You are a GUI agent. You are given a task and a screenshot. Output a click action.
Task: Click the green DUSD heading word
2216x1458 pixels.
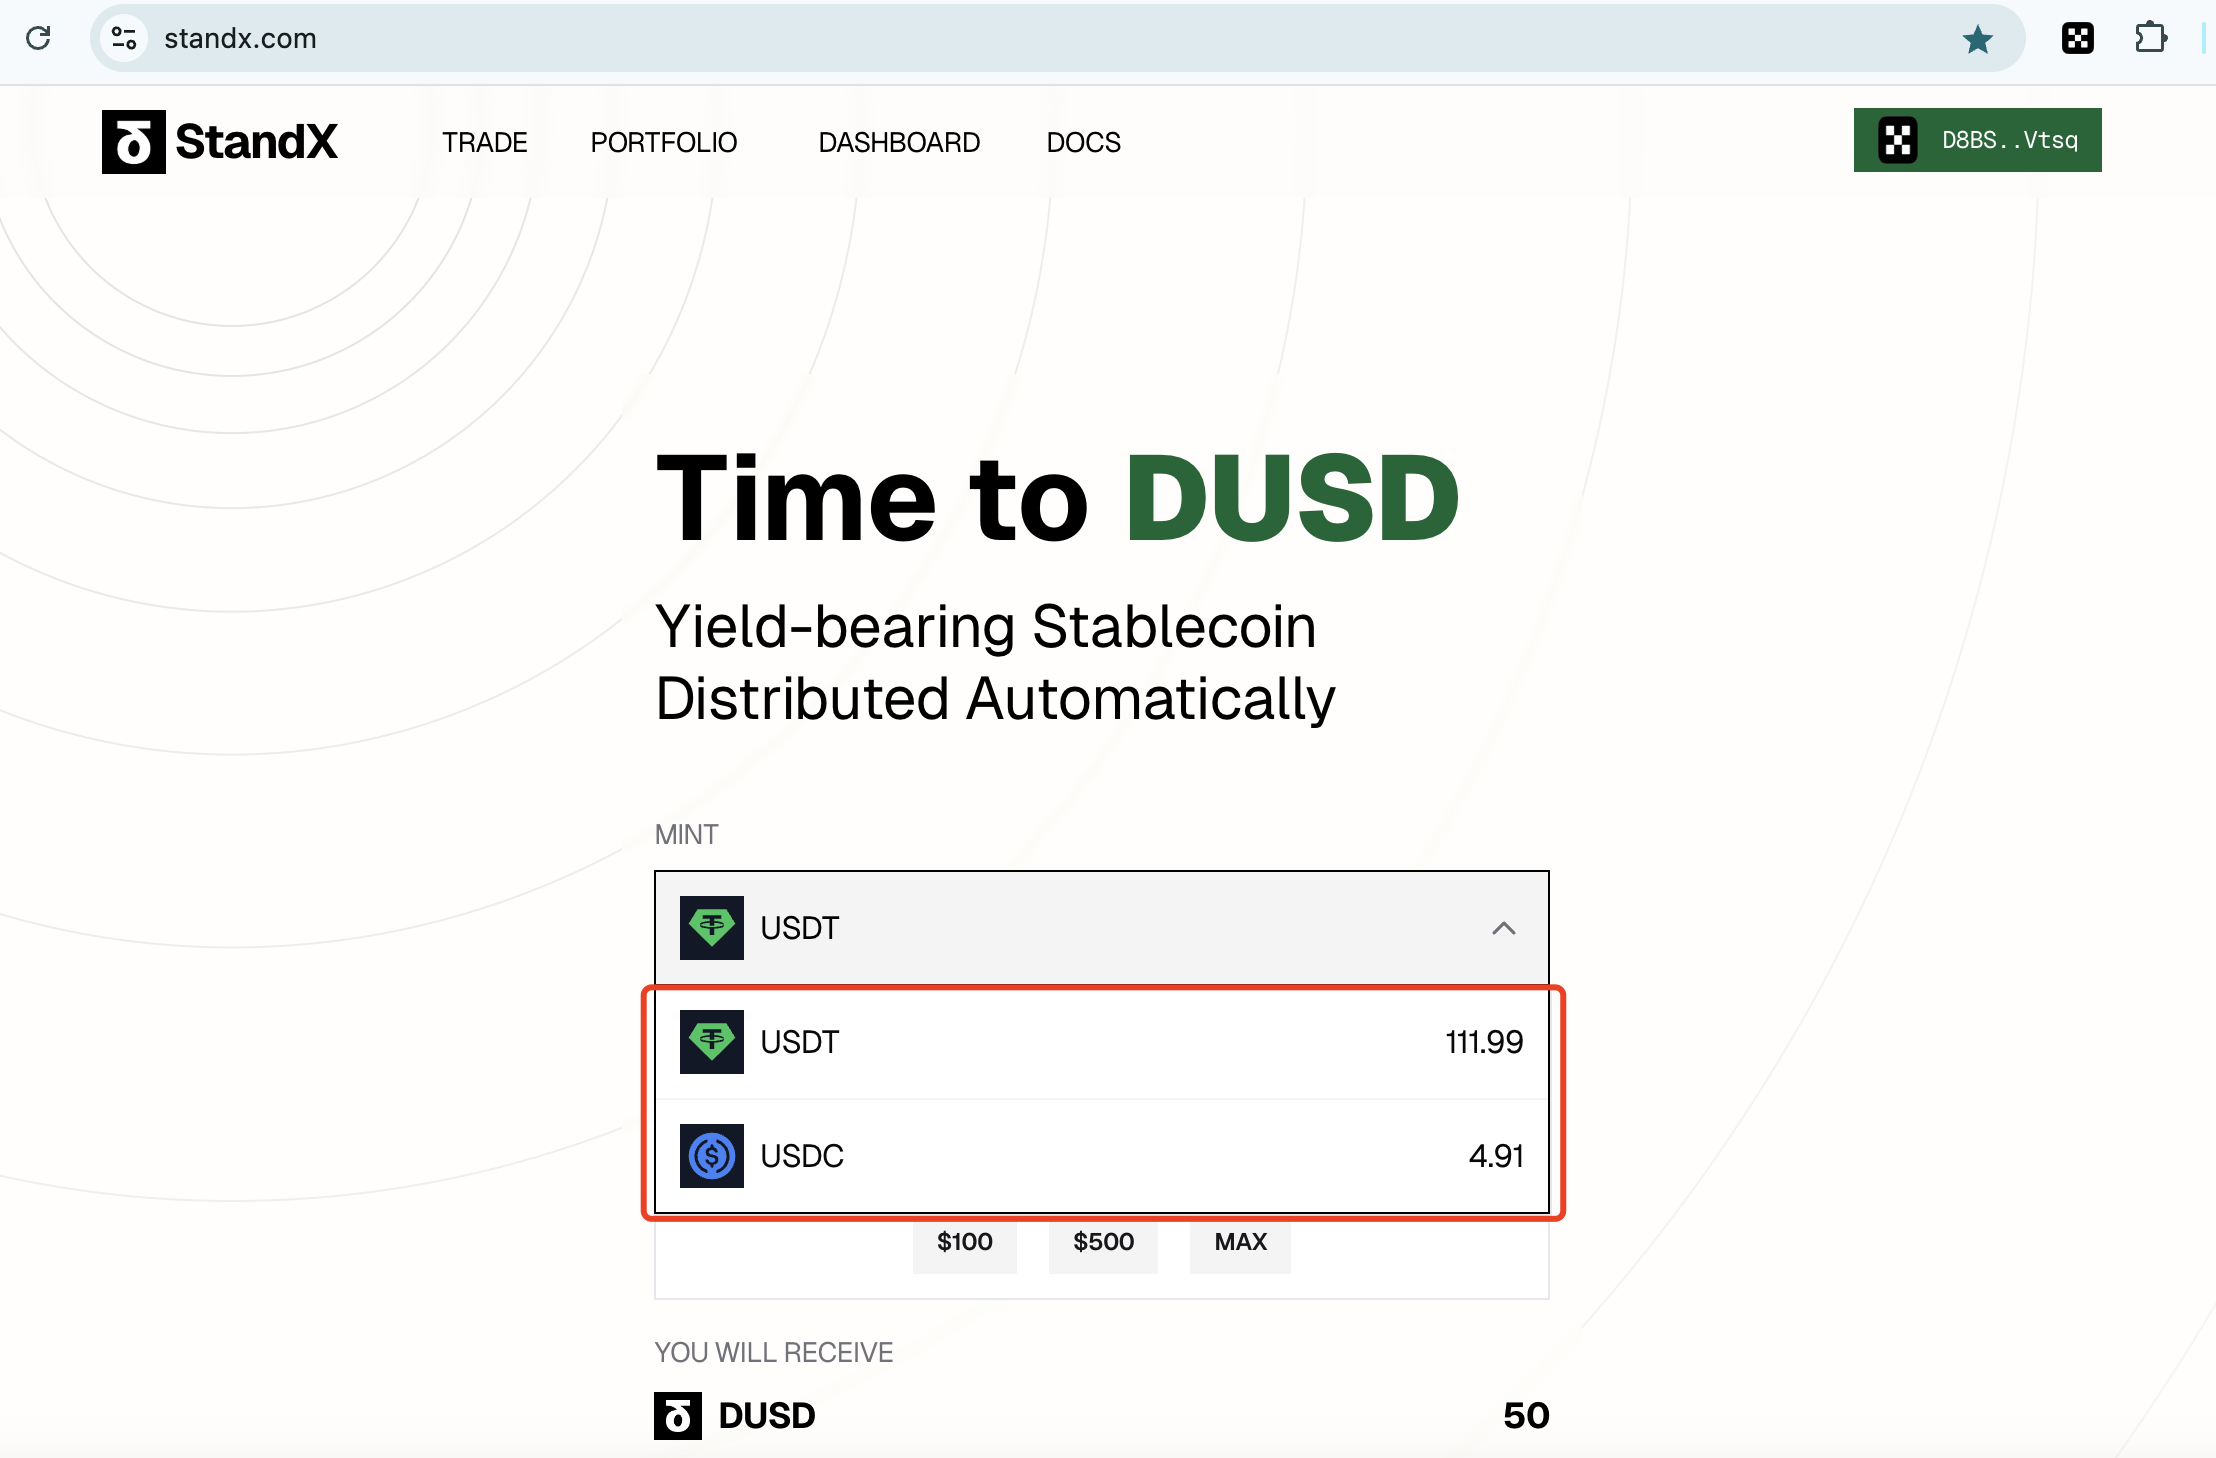tap(1292, 498)
